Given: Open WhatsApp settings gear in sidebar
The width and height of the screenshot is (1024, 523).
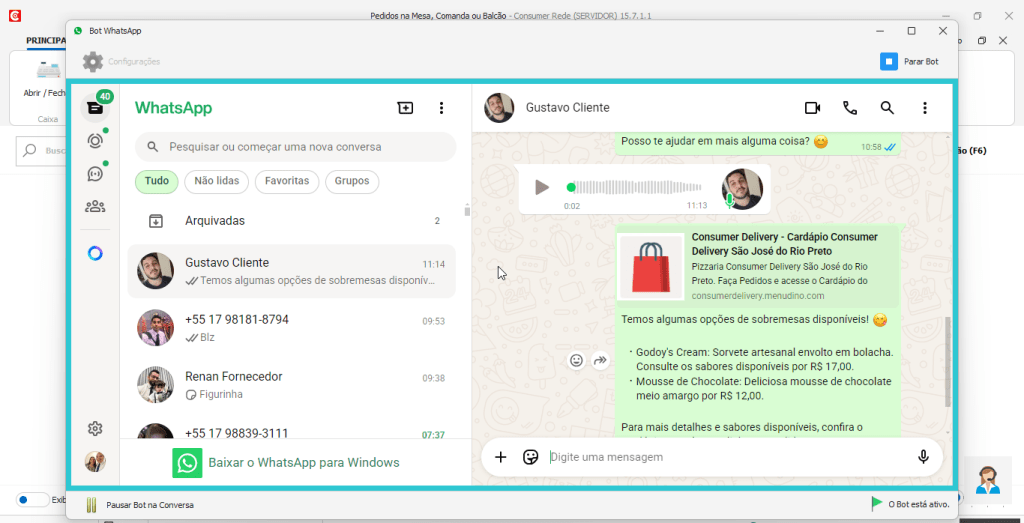Looking at the screenshot, I should tap(95, 429).
